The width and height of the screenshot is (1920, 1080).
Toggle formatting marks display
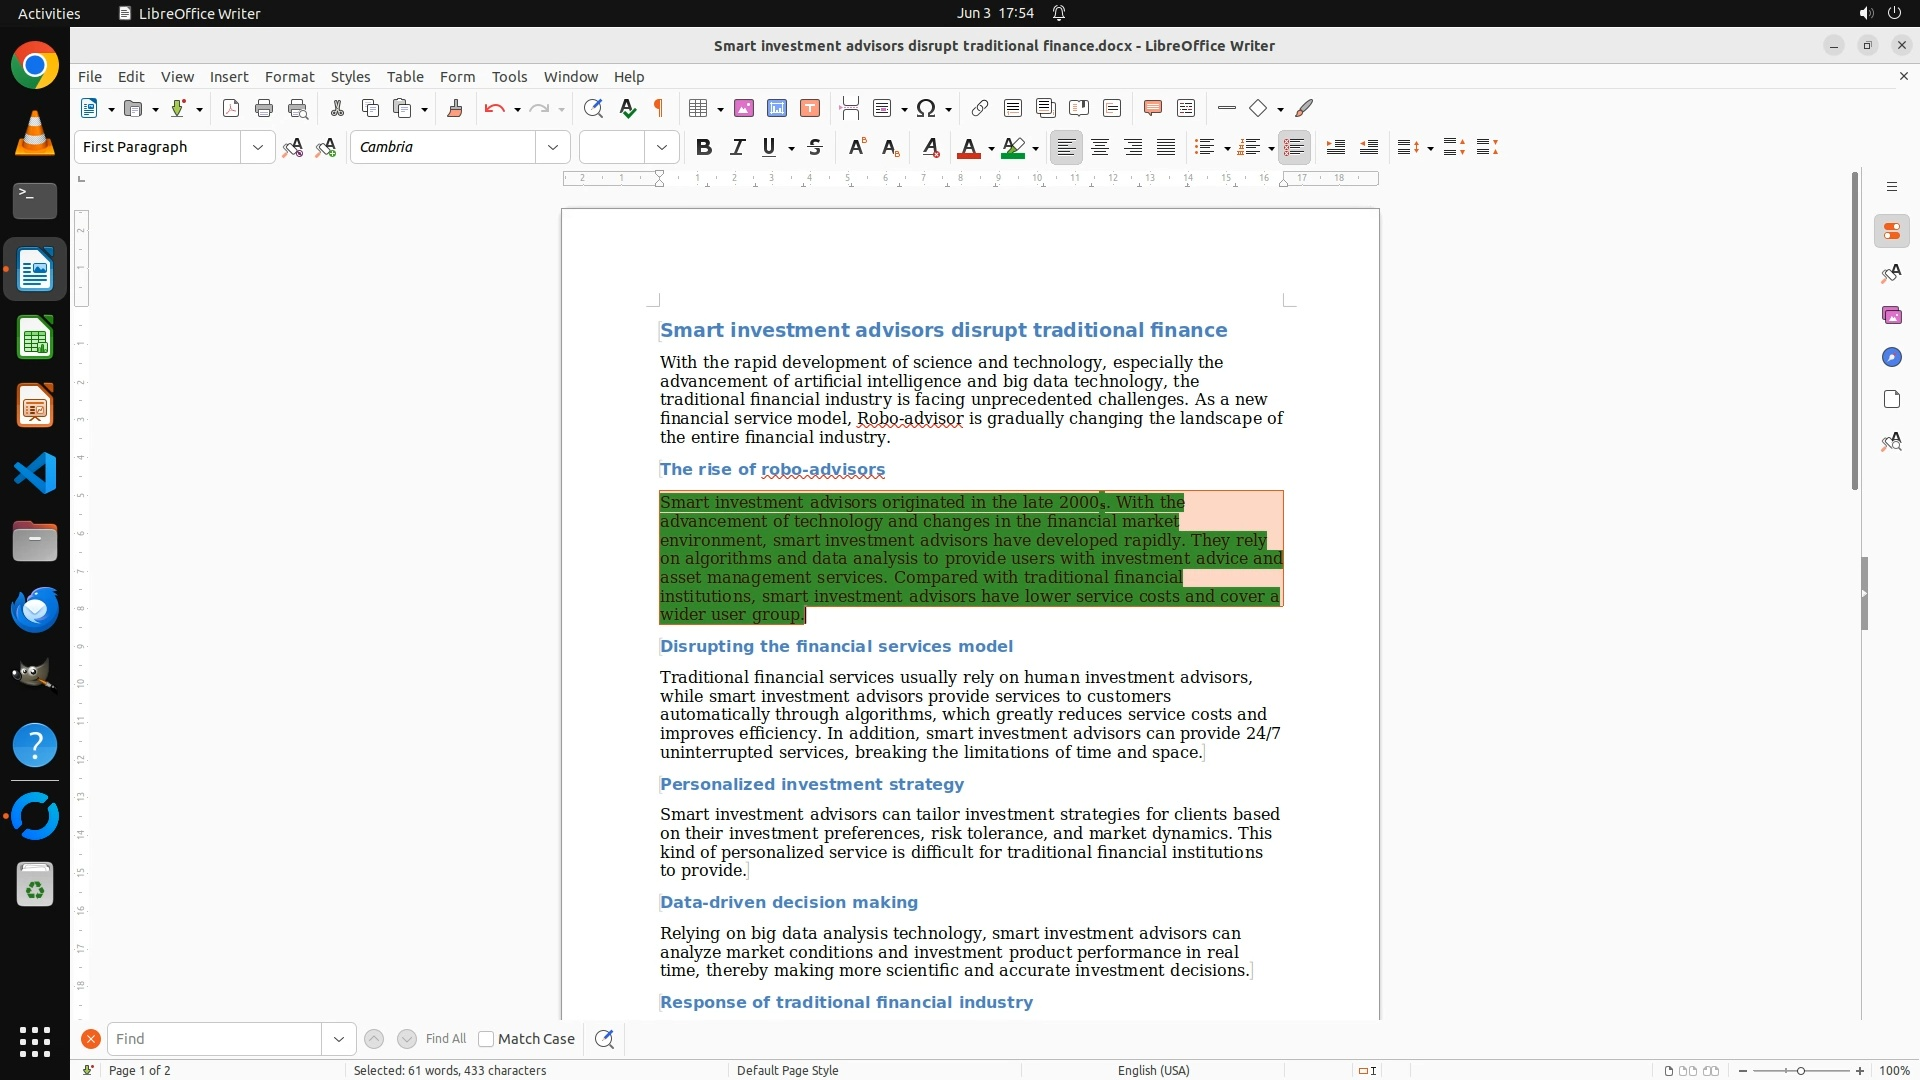659,108
